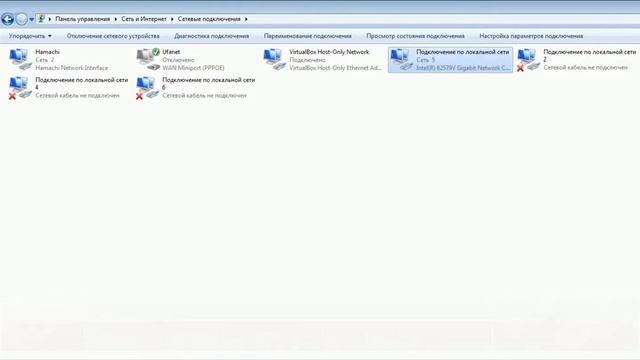640x360 pixels.
Task: Click Hamachi Network Interface text
Action: (x=72, y=68)
